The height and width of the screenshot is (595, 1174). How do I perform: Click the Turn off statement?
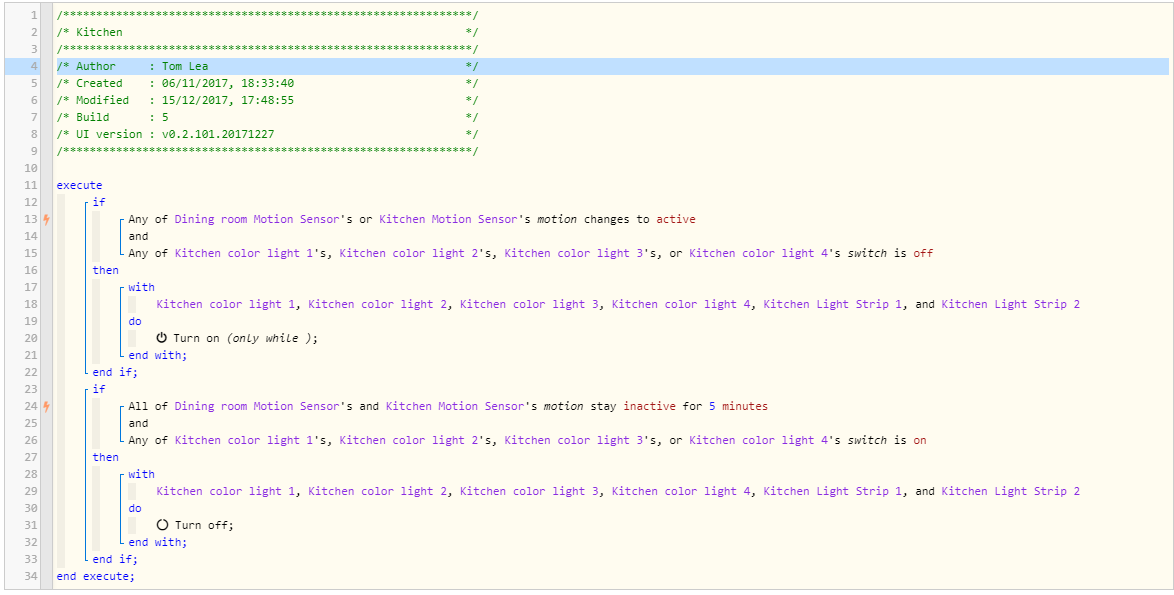coord(195,525)
